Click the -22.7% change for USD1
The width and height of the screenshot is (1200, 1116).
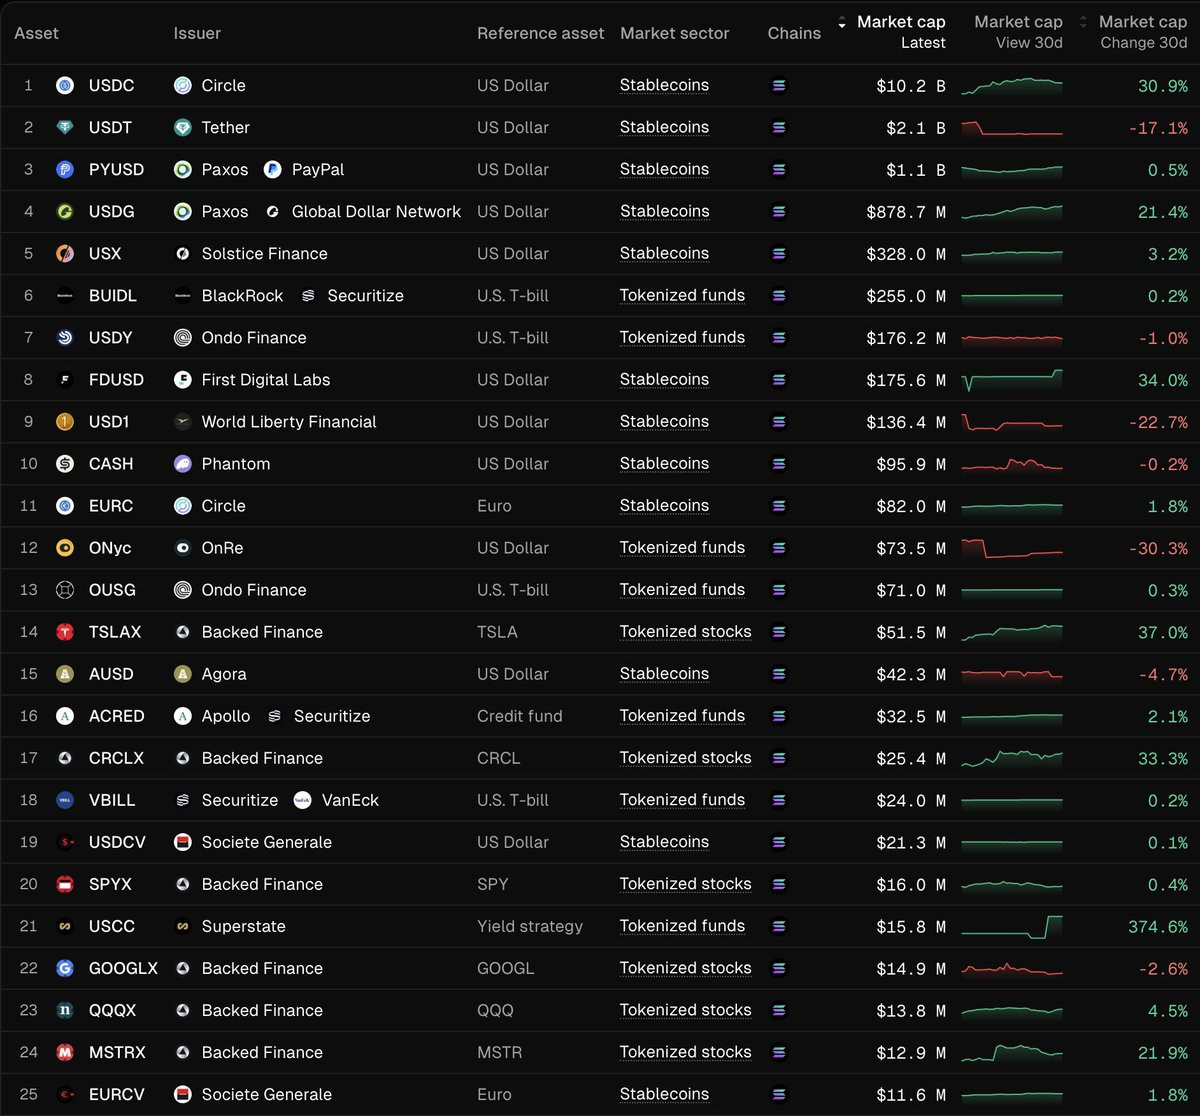1158,422
